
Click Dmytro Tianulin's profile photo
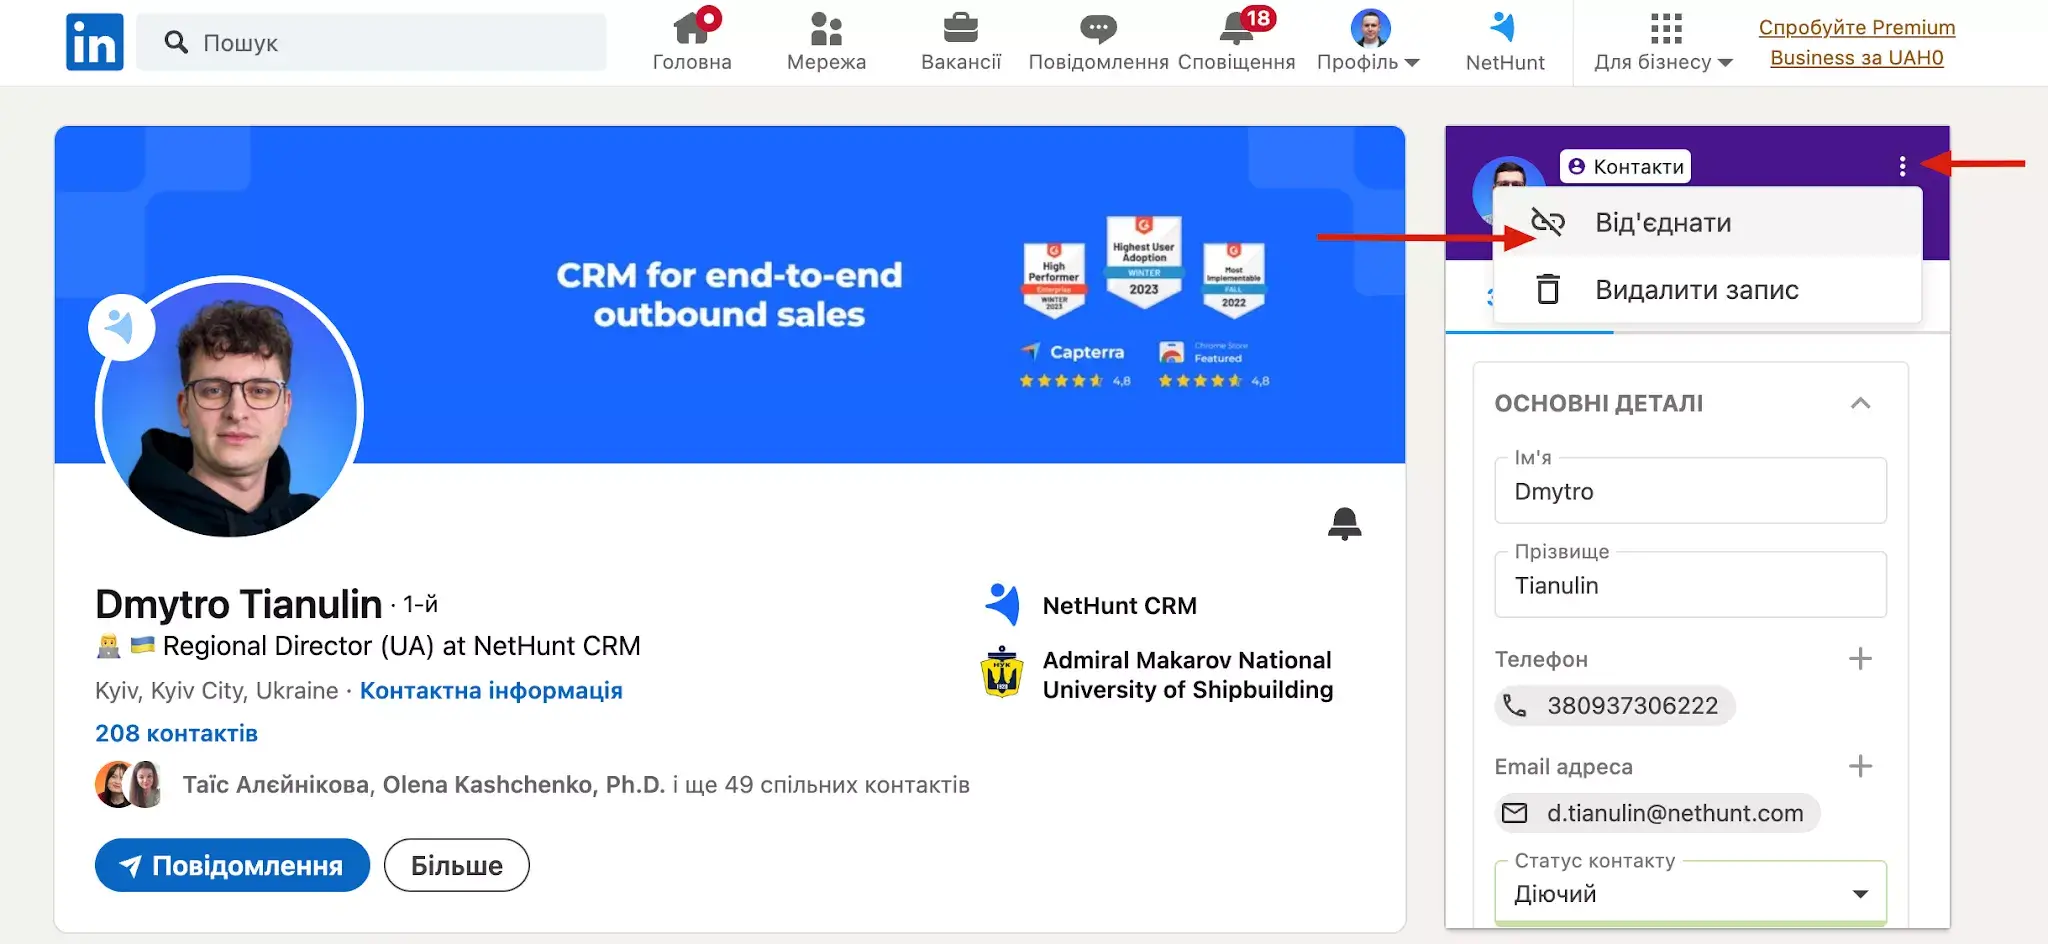click(229, 409)
